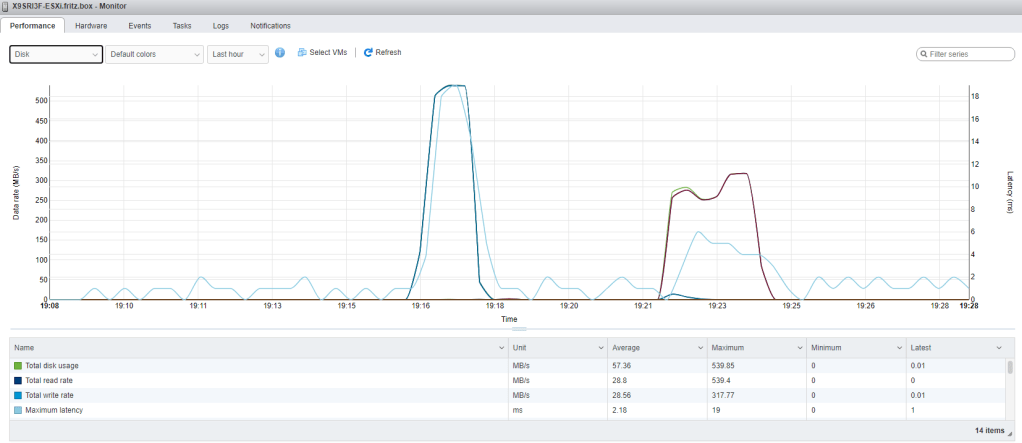Expand Minimum column header menu
This screenshot has width=1022, height=443.
click(898, 348)
